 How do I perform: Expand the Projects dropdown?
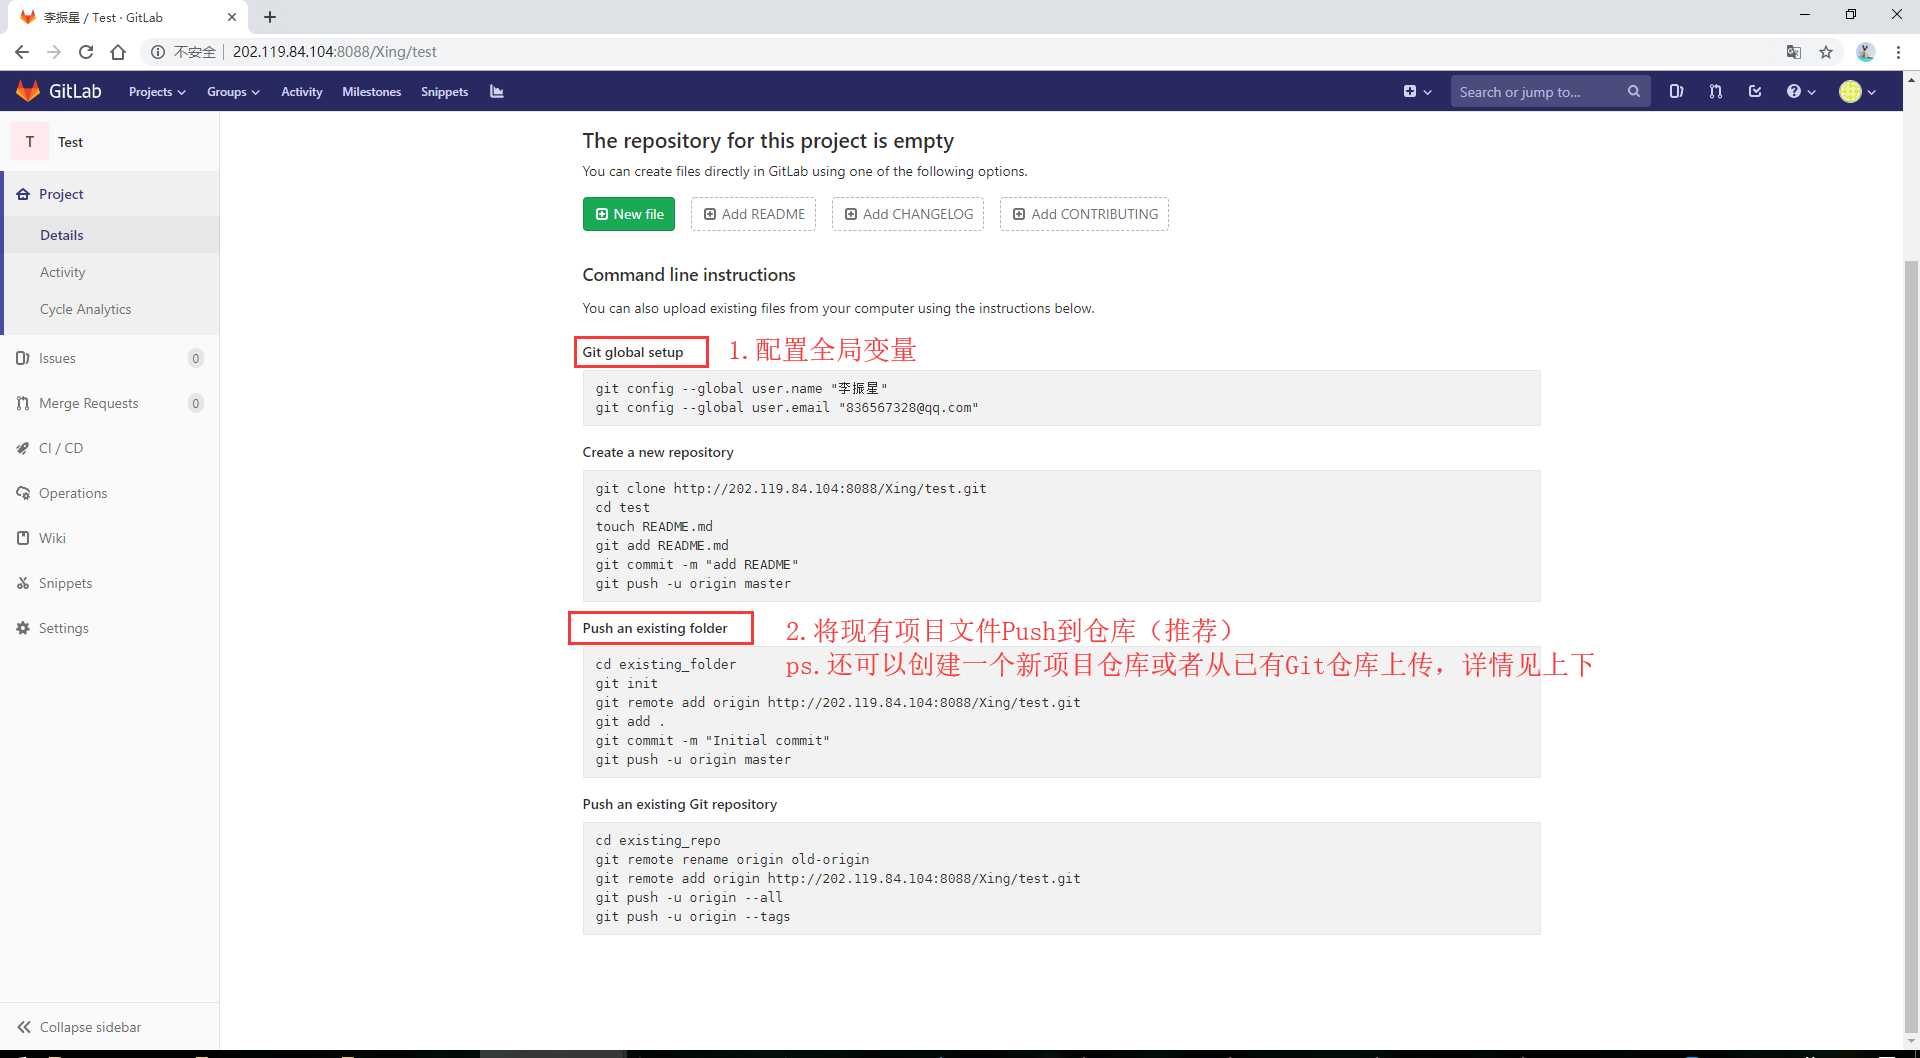pos(157,91)
